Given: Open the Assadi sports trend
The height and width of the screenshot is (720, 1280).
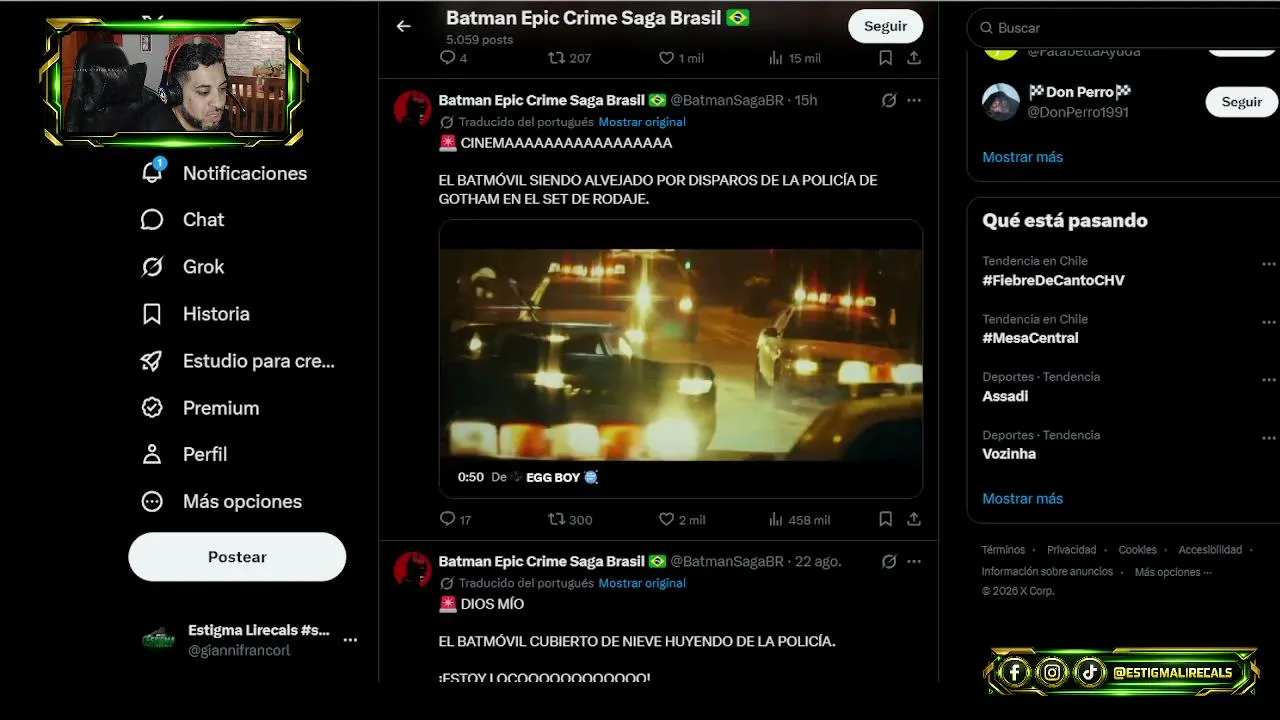Looking at the screenshot, I should click(1005, 396).
